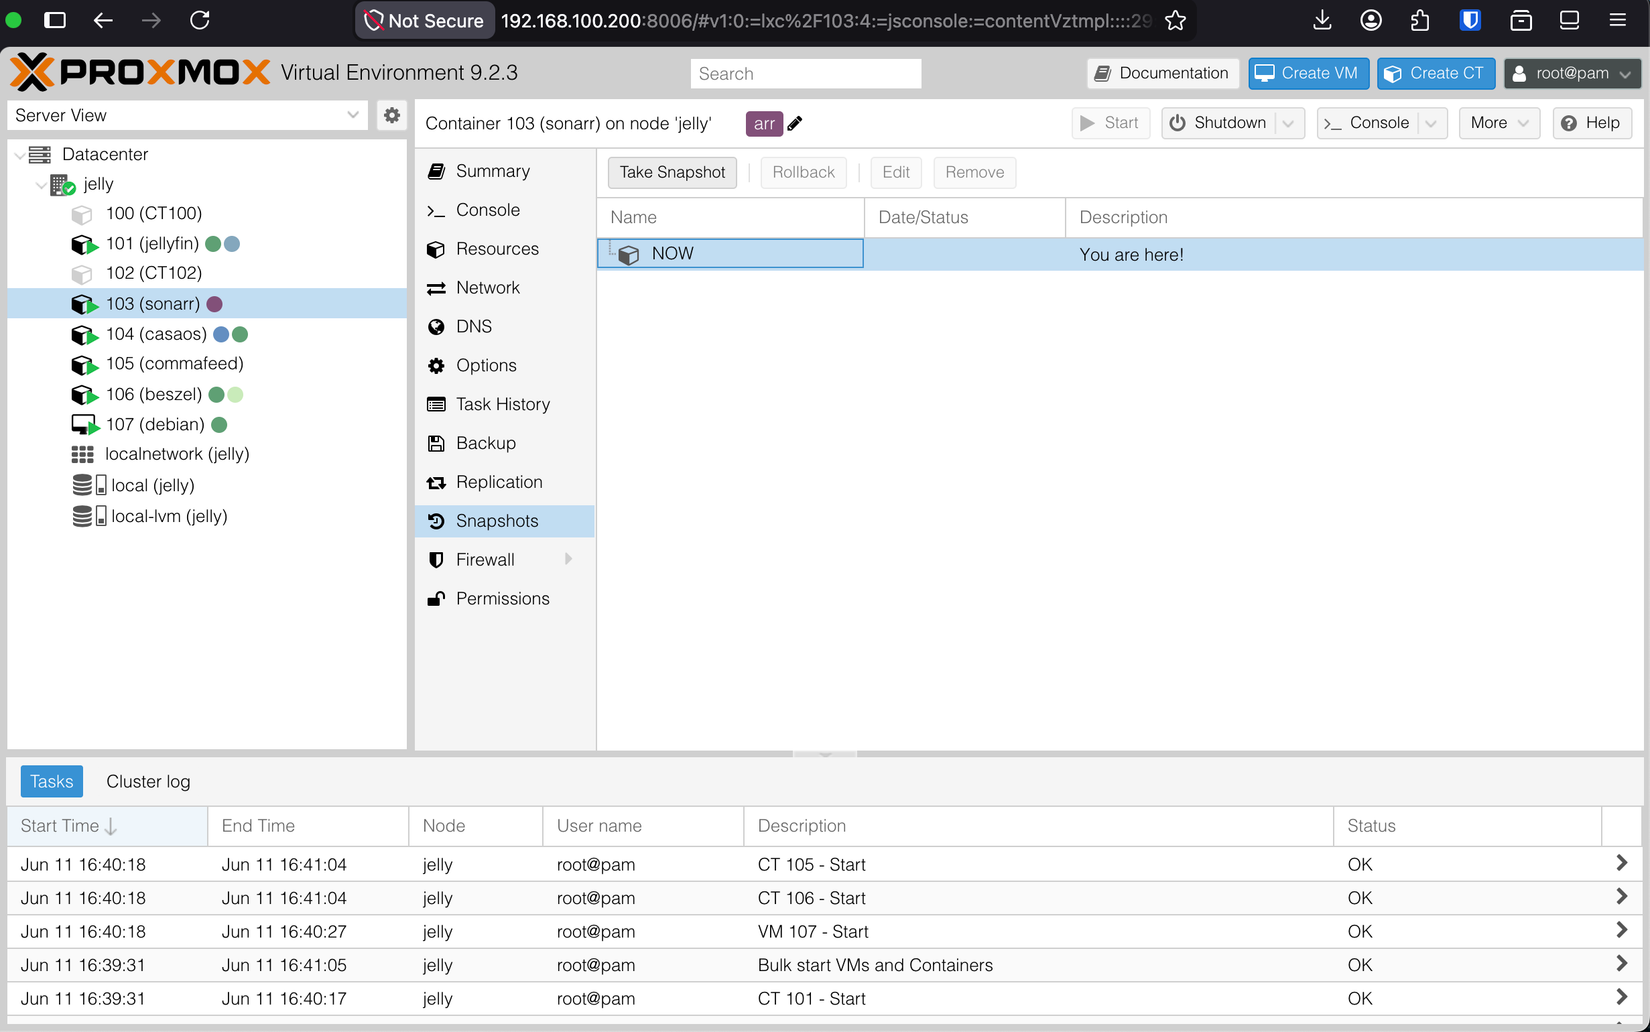The height and width of the screenshot is (1032, 1650).
Task: Select the 102 (CT102) container
Action: tap(207, 273)
